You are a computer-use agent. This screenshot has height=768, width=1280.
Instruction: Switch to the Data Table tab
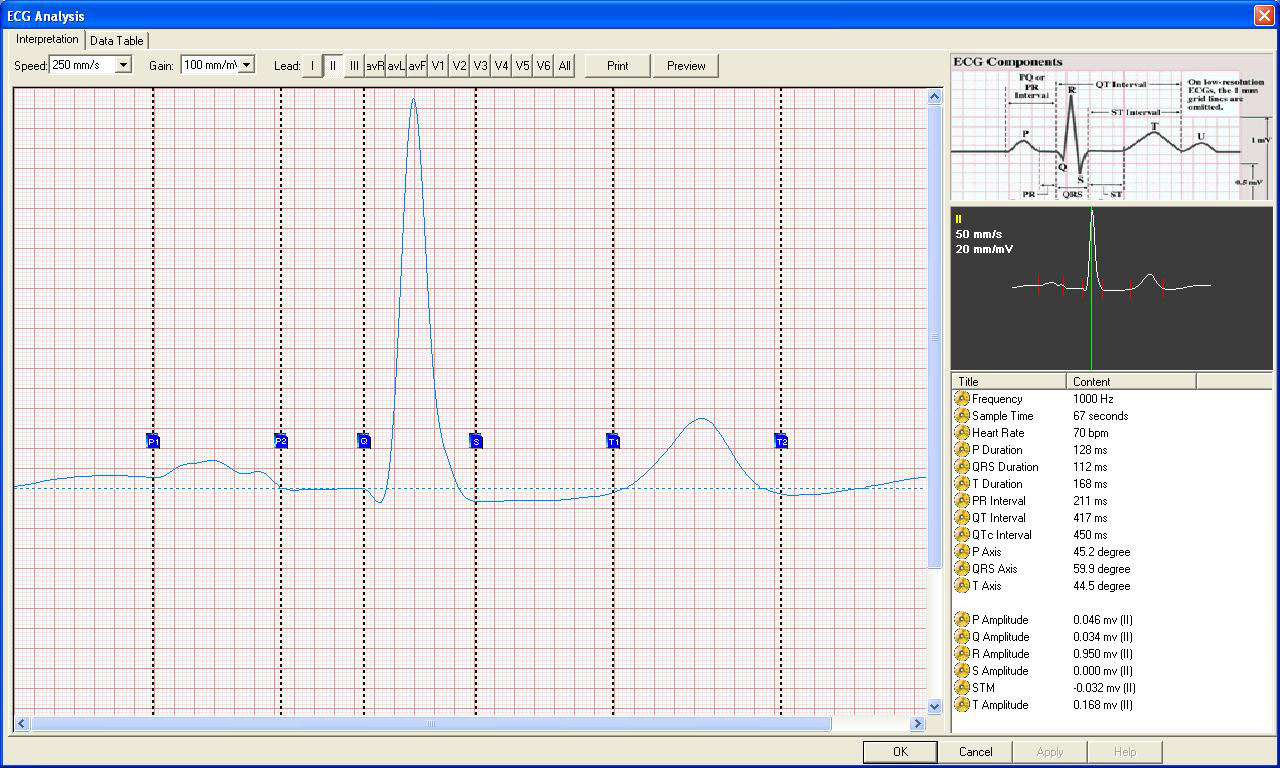116,41
